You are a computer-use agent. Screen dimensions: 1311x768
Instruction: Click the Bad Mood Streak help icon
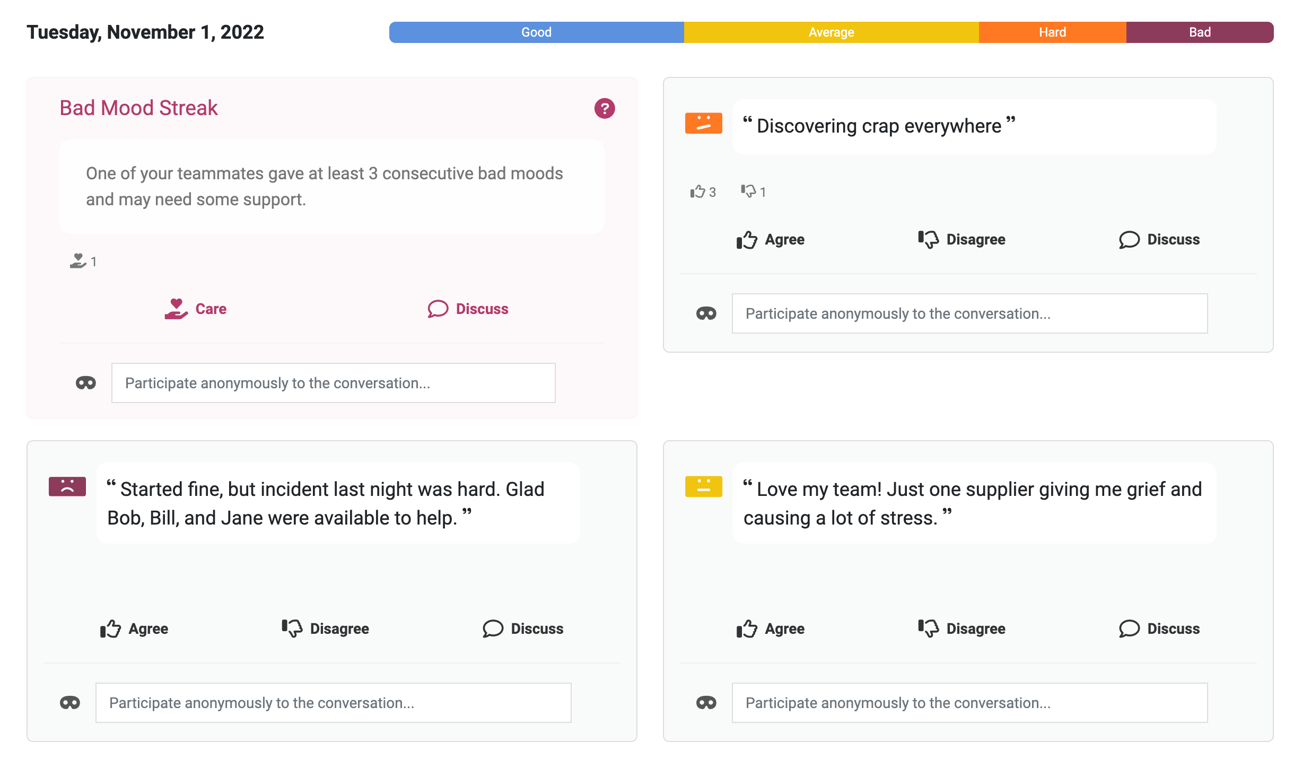(604, 108)
